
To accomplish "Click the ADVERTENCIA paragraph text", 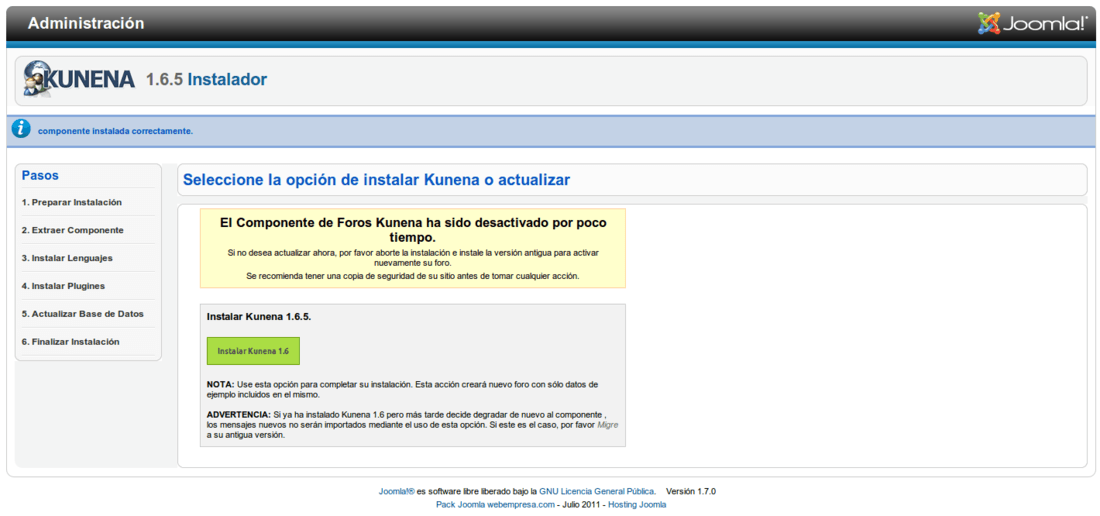I will pyautogui.click(x=412, y=425).
